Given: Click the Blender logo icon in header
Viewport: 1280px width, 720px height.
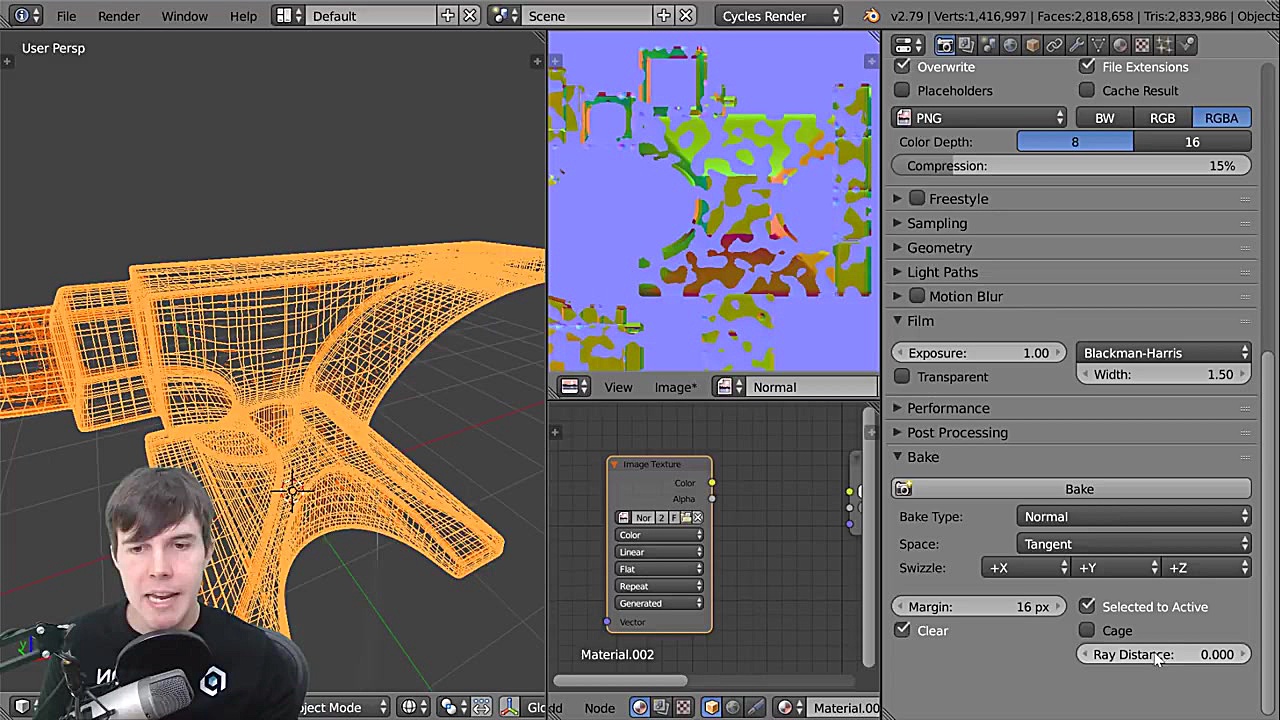Looking at the screenshot, I should (x=871, y=16).
